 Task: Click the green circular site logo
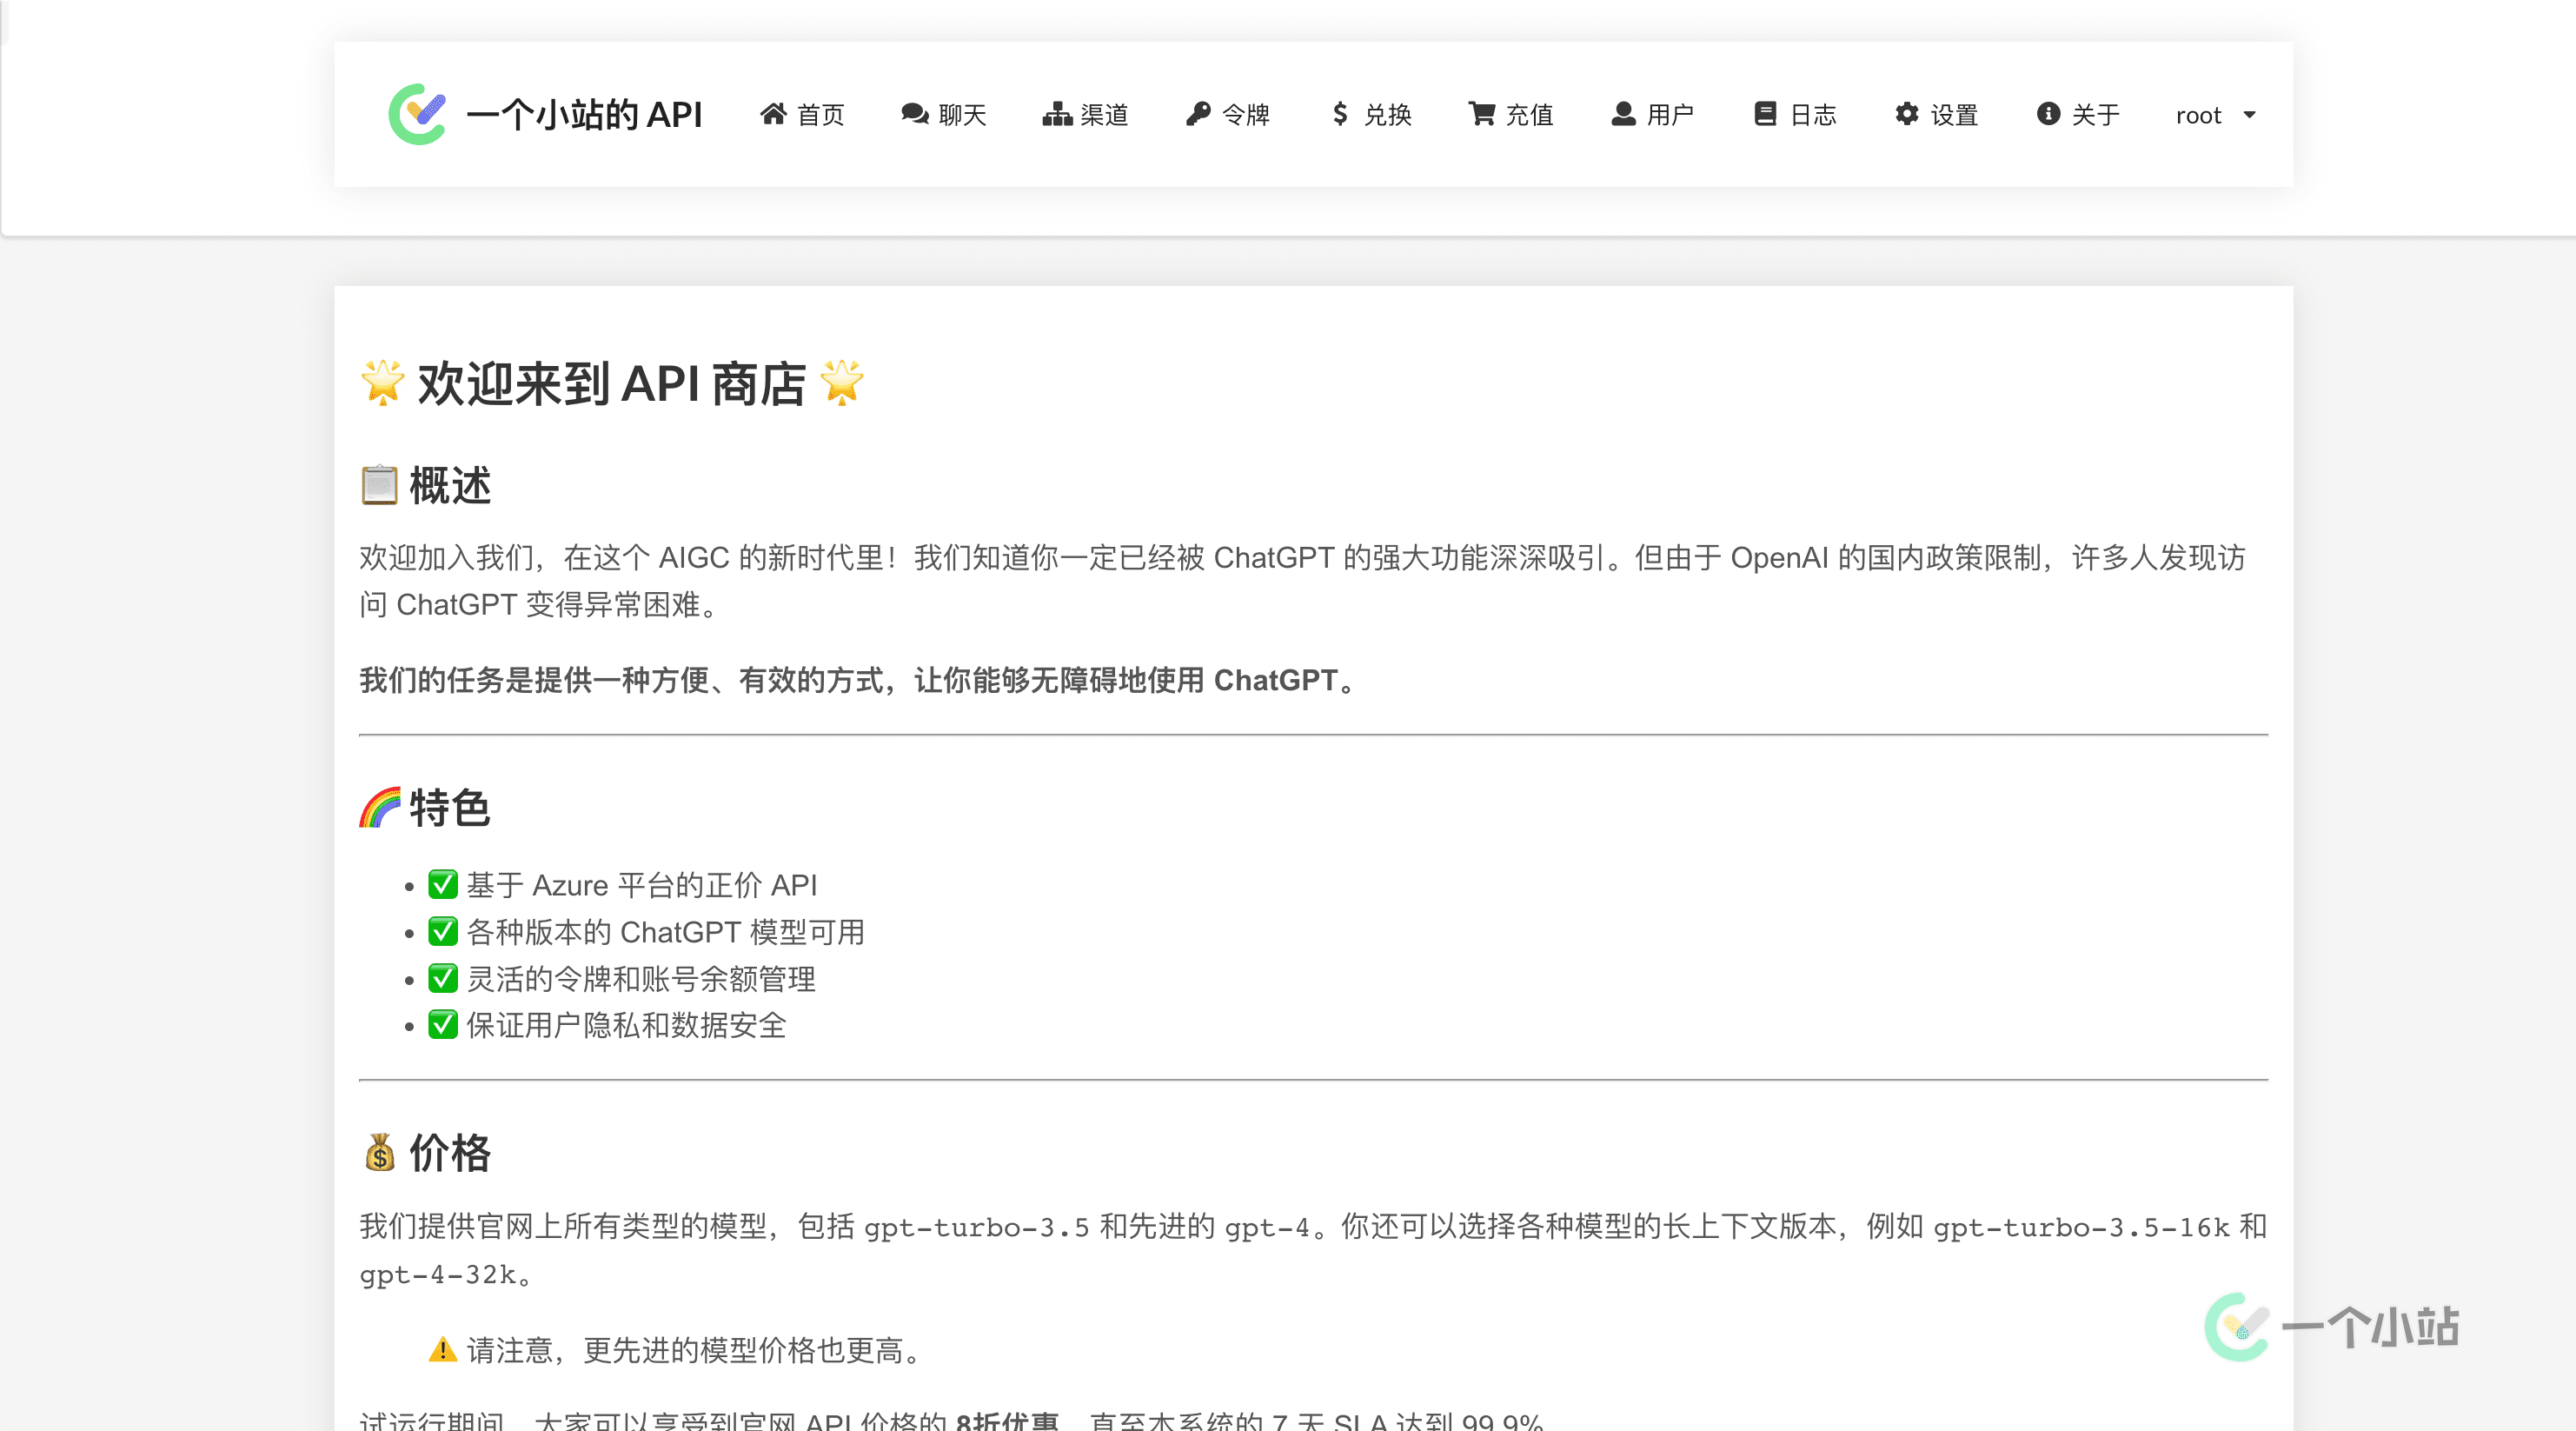coord(419,113)
